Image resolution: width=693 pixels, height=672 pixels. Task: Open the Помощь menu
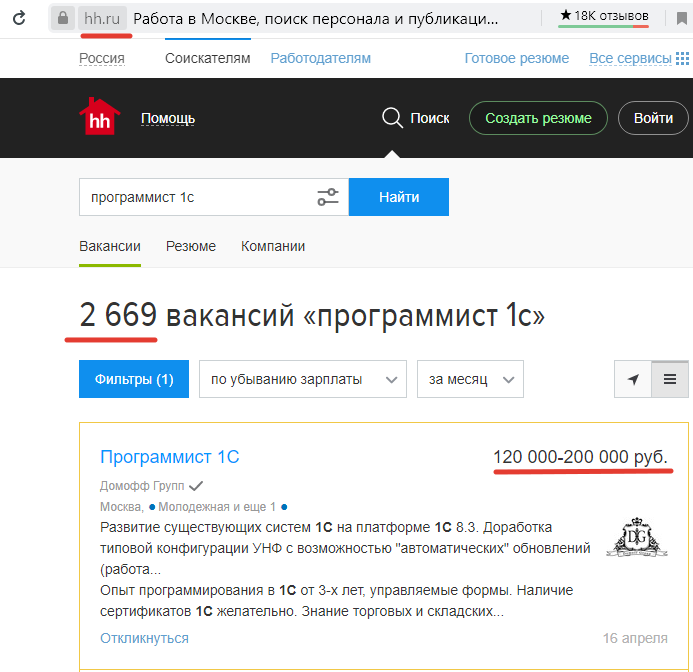[x=168, y=118]
